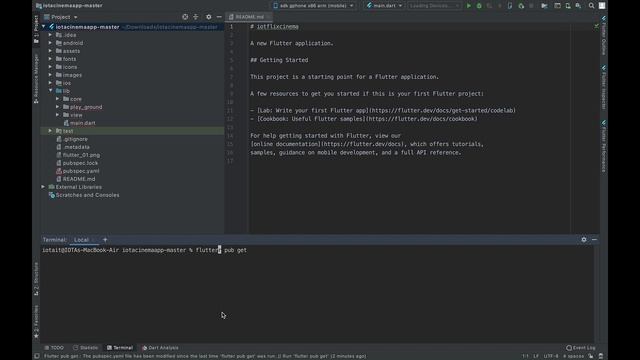Click the 'Getting Started' heading in the editor
The image size is (640, 360).
pyautogui.click(x=284, y=60)
